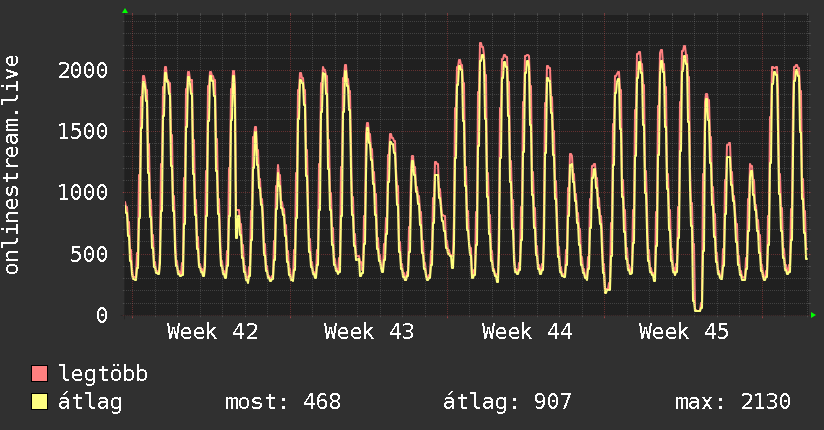Click the yellow átlag legend swatch
824x430 pixels.
40,402
